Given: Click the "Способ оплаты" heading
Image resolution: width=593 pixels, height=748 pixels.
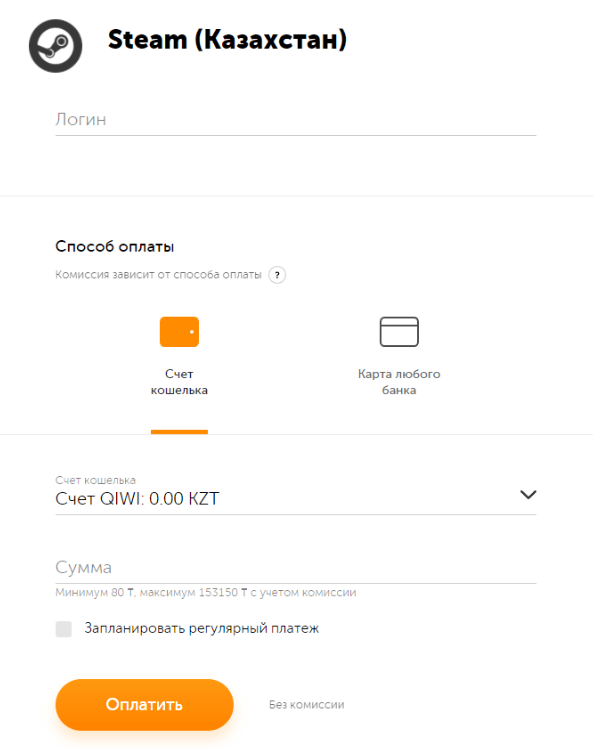Looking at the screenshot, I should click(x=114, y=247).
